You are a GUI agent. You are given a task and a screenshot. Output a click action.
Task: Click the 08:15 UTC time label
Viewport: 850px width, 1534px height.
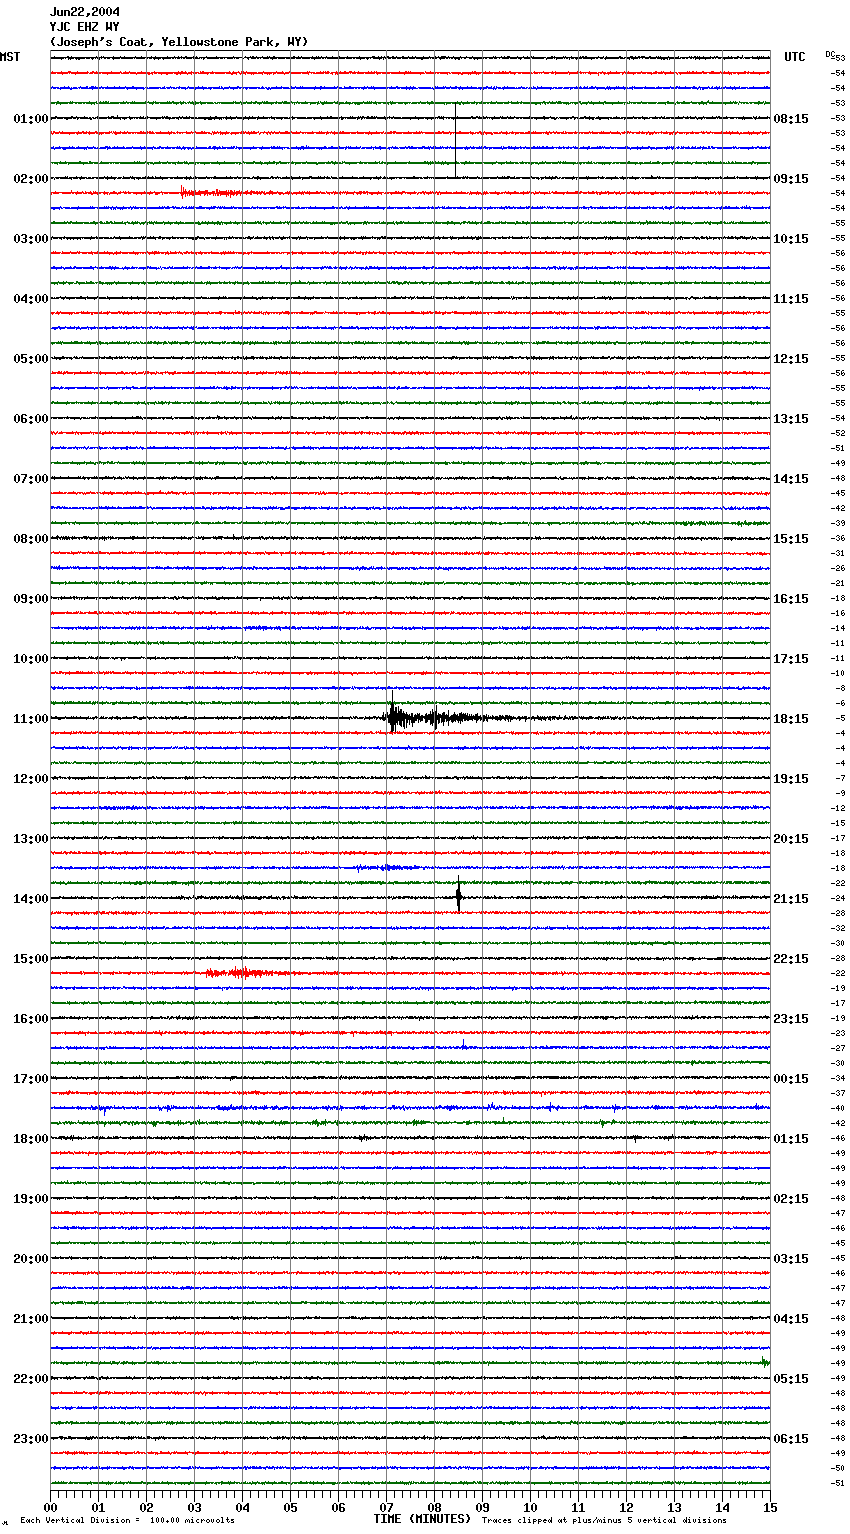[x=791, y=119]
